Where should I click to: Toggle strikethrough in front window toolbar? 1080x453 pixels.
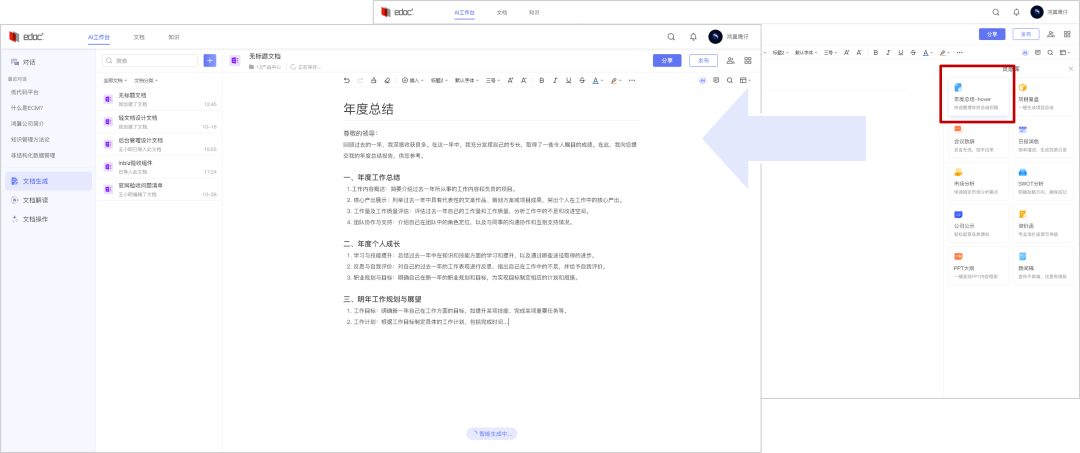pos(582,81)
